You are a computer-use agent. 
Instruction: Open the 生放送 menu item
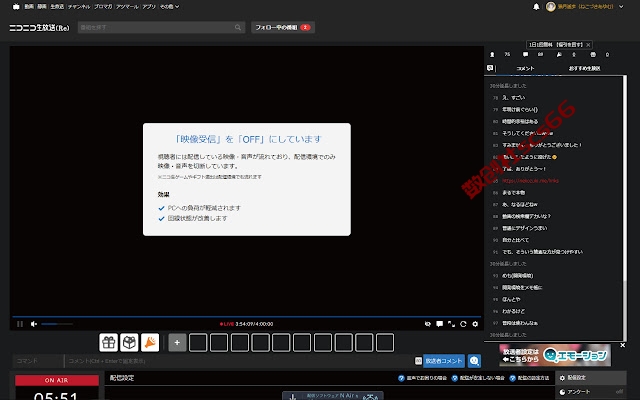[57, 7]
